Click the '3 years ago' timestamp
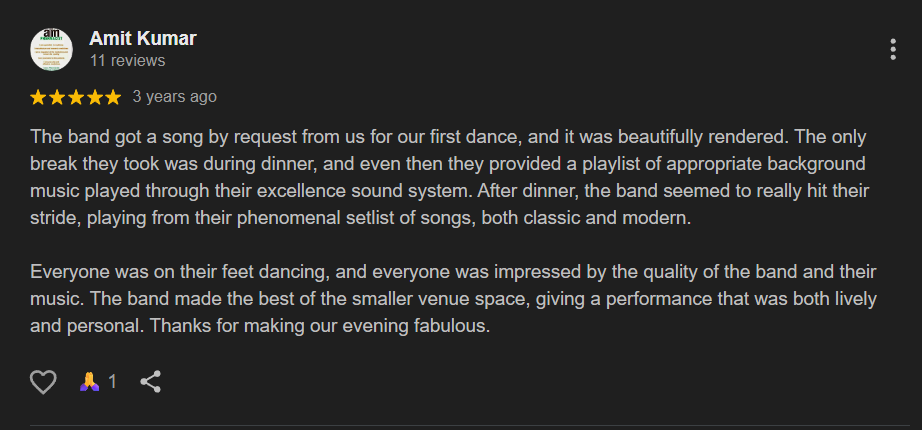The height and width of the screenshot is (430, 922). pos(175,96)
